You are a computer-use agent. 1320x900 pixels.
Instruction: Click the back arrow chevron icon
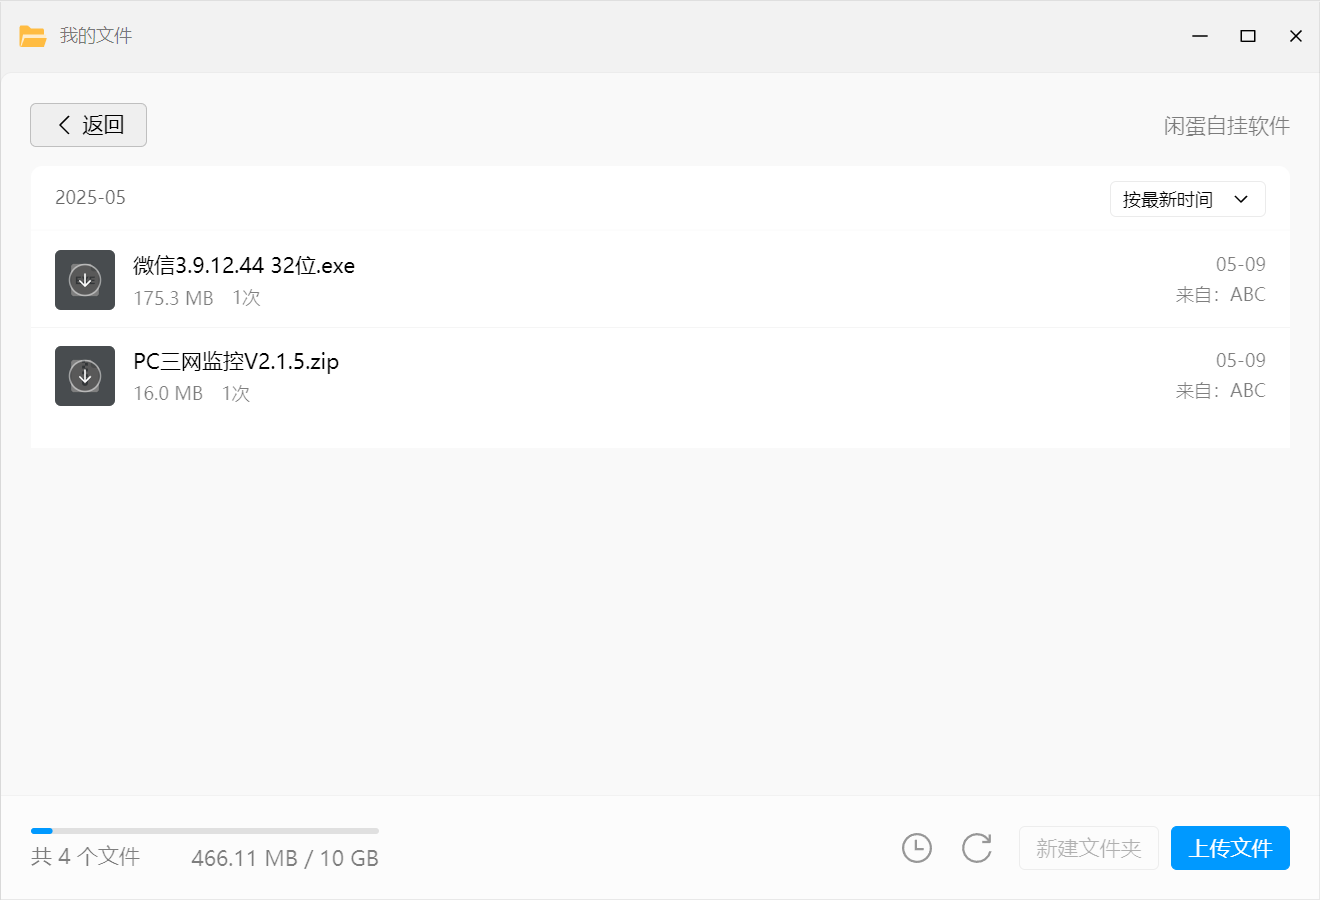[x=64, y=125]
